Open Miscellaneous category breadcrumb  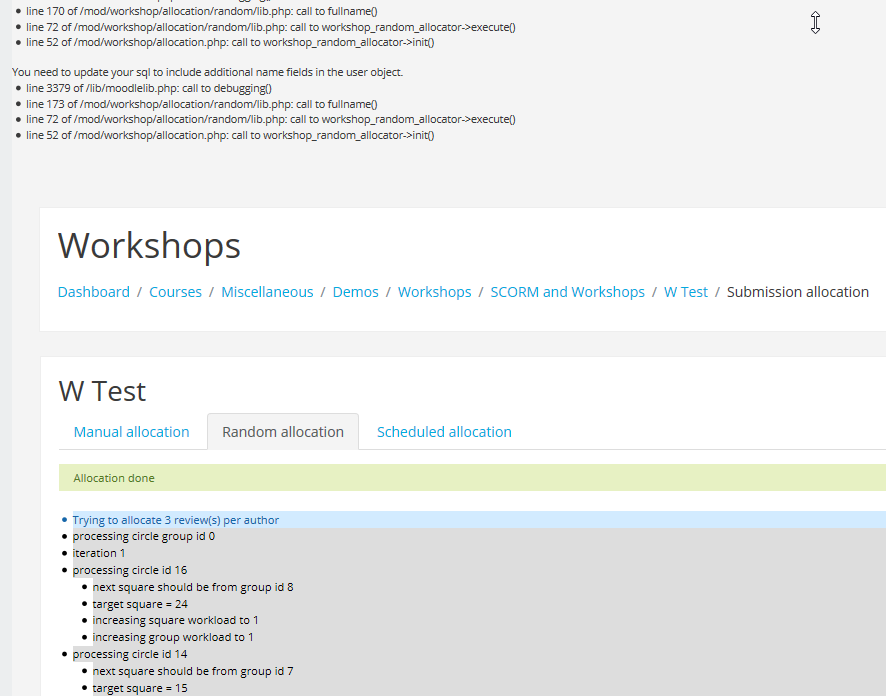(267, 292)
